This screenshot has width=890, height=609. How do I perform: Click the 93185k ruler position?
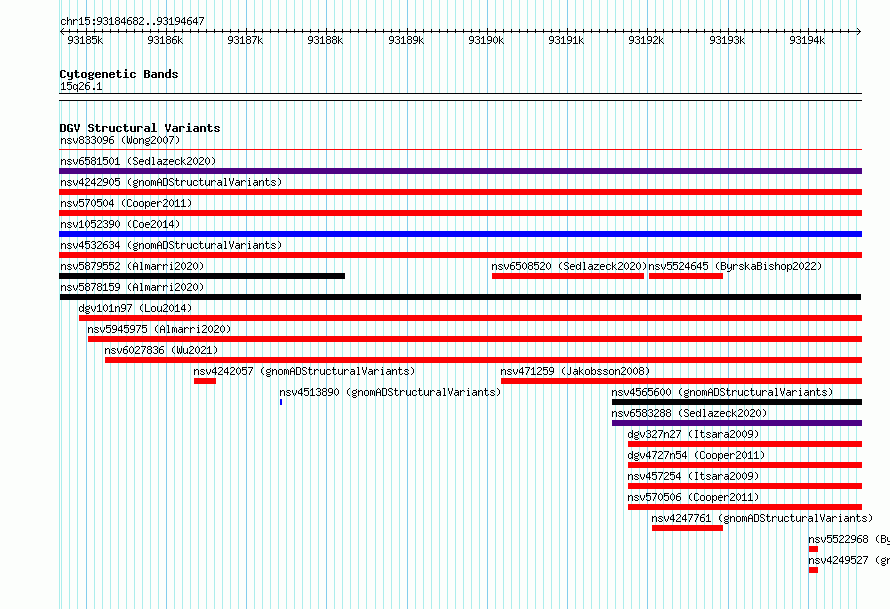tap(85, 40)
